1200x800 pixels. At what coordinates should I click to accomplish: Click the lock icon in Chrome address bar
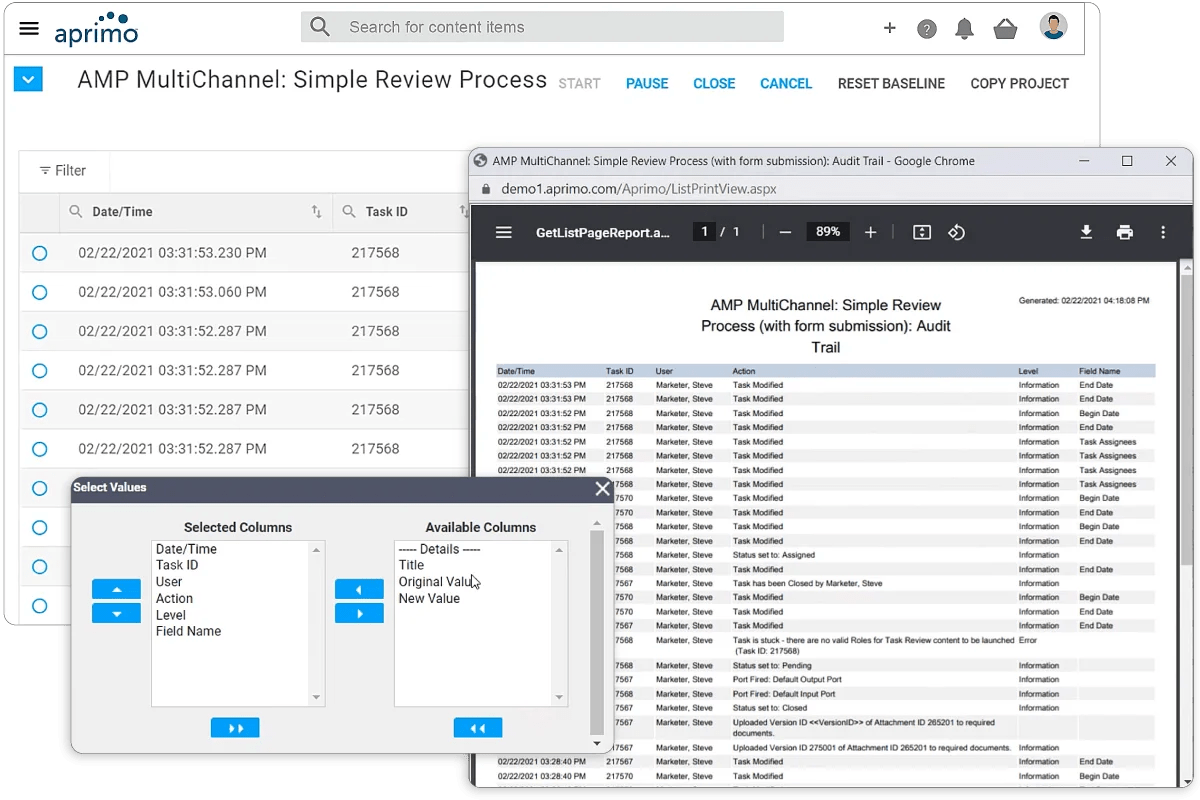[487, 188]
